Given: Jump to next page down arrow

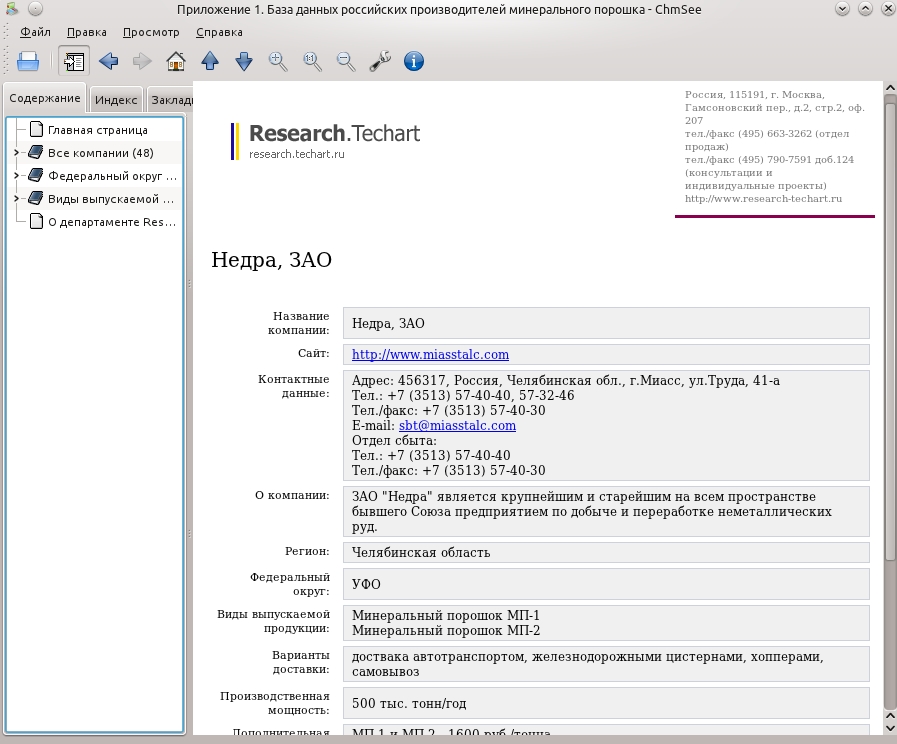Looking at the screenshot, I should pos(244,61).
